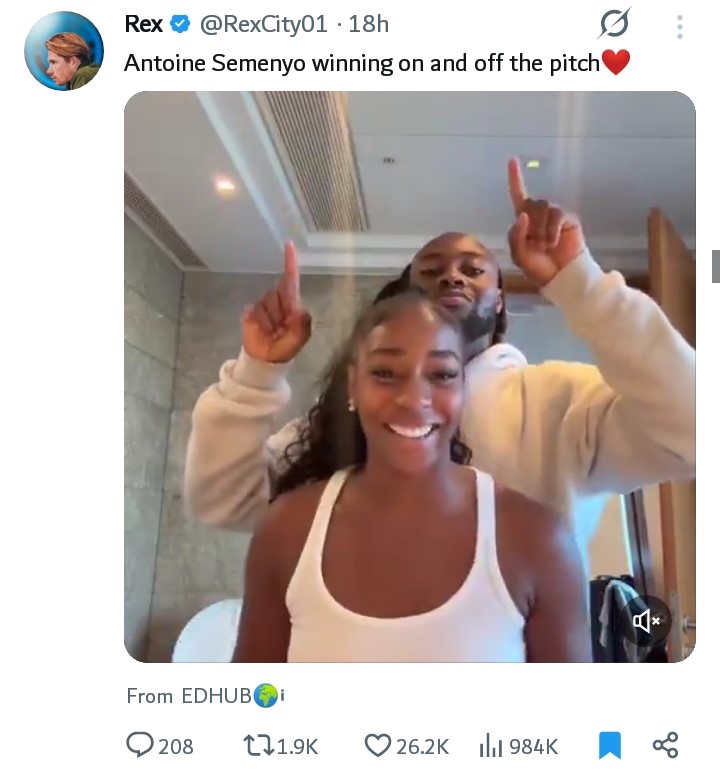
Task: Unmute the video with speaker icon
Action: (646, 621)
